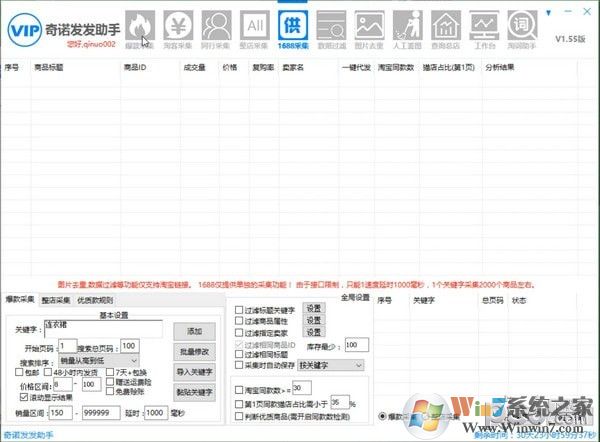Enable the 48小时内发货 checkbox

pos(48,372)
